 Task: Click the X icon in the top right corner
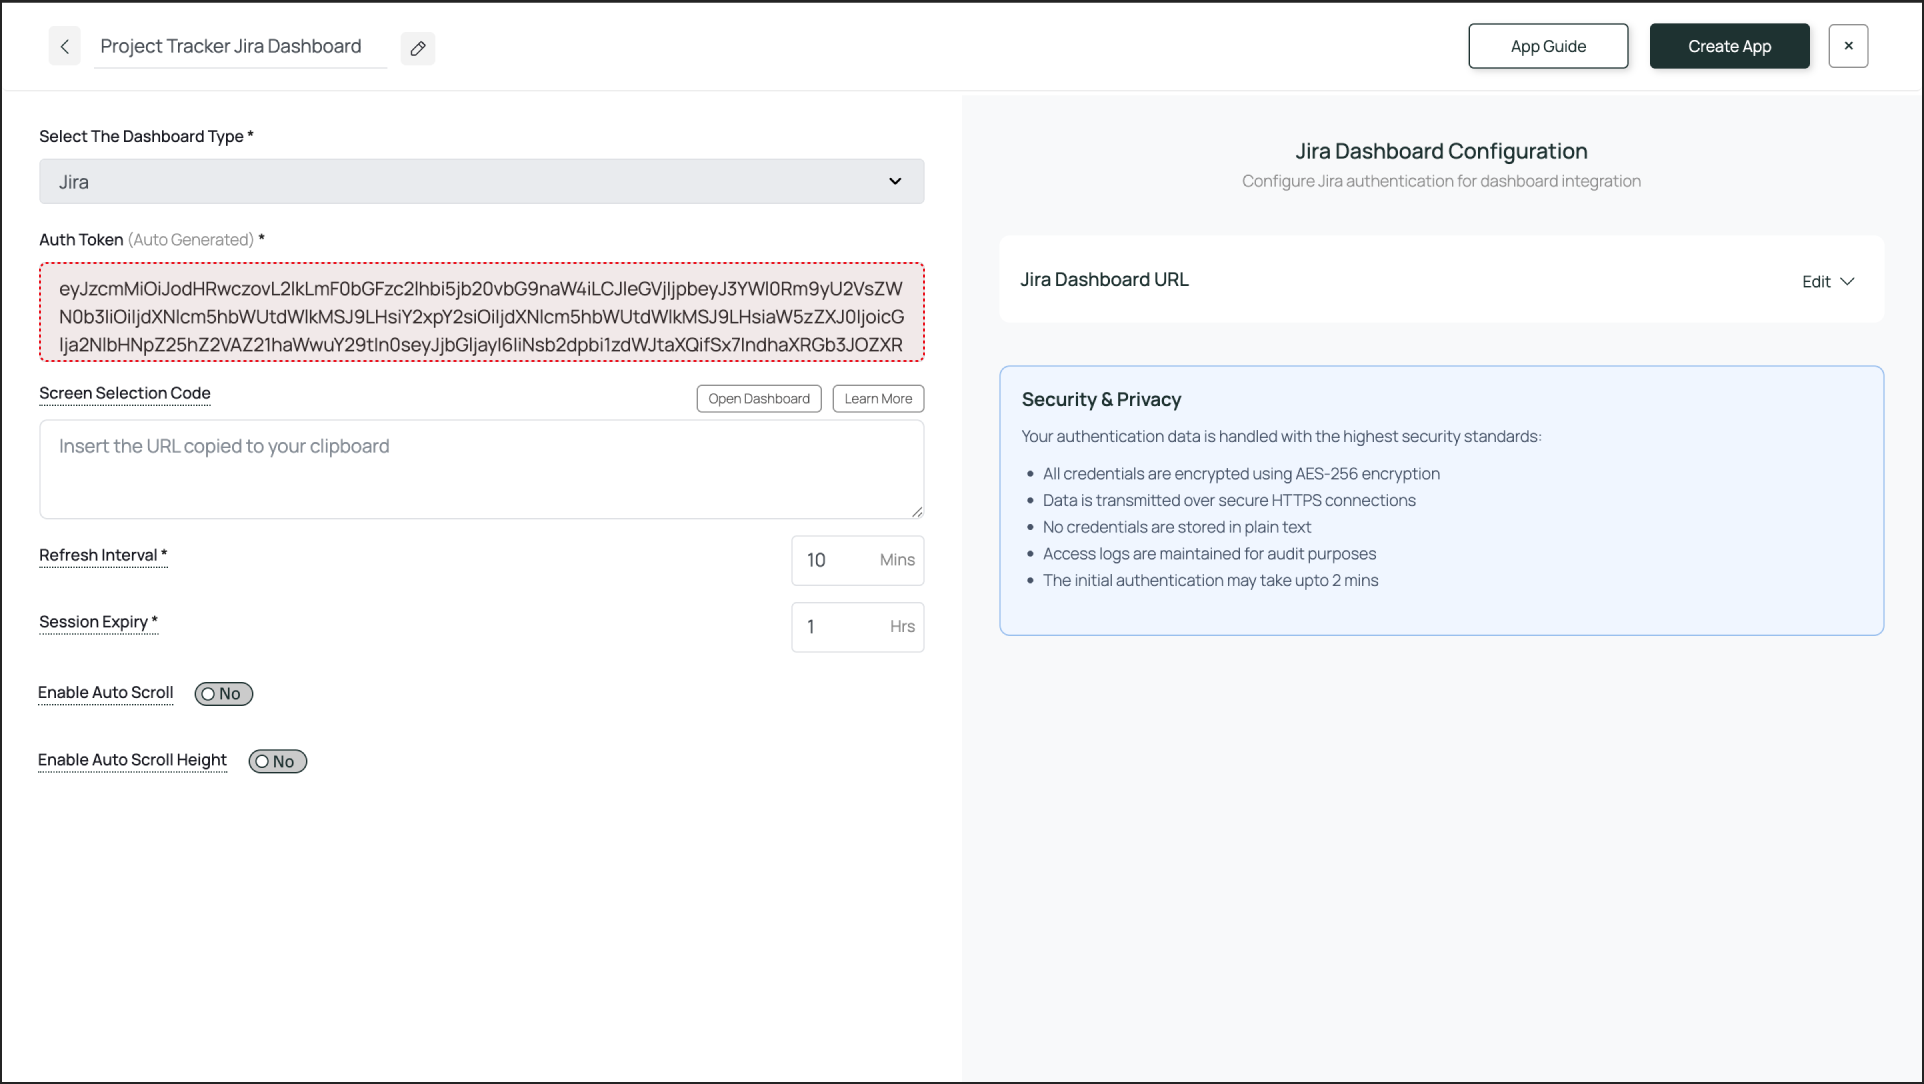1848,45
